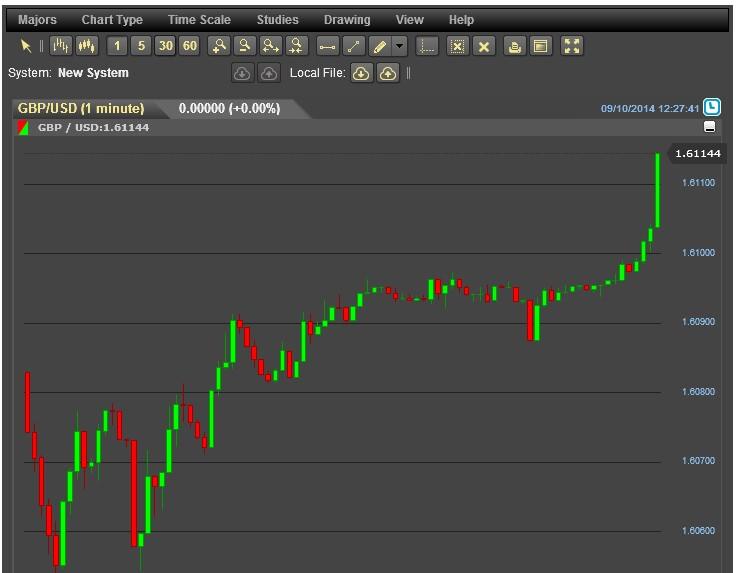Set 60 minute time scale button

(189, 46)
